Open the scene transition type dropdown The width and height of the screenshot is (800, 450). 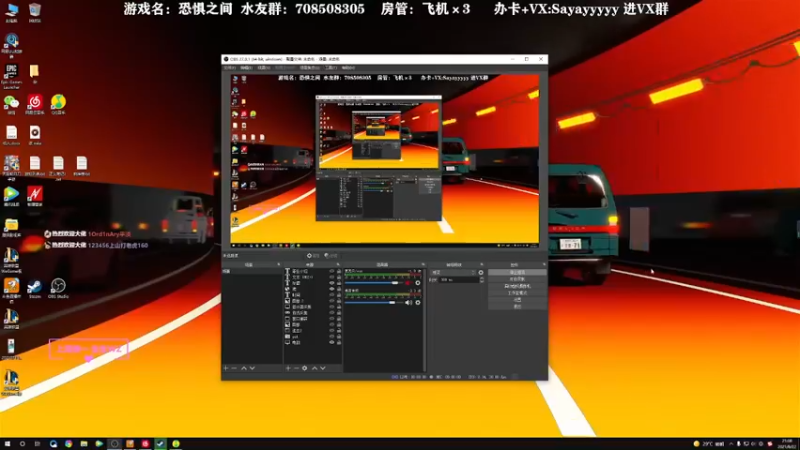click(453, 272)
